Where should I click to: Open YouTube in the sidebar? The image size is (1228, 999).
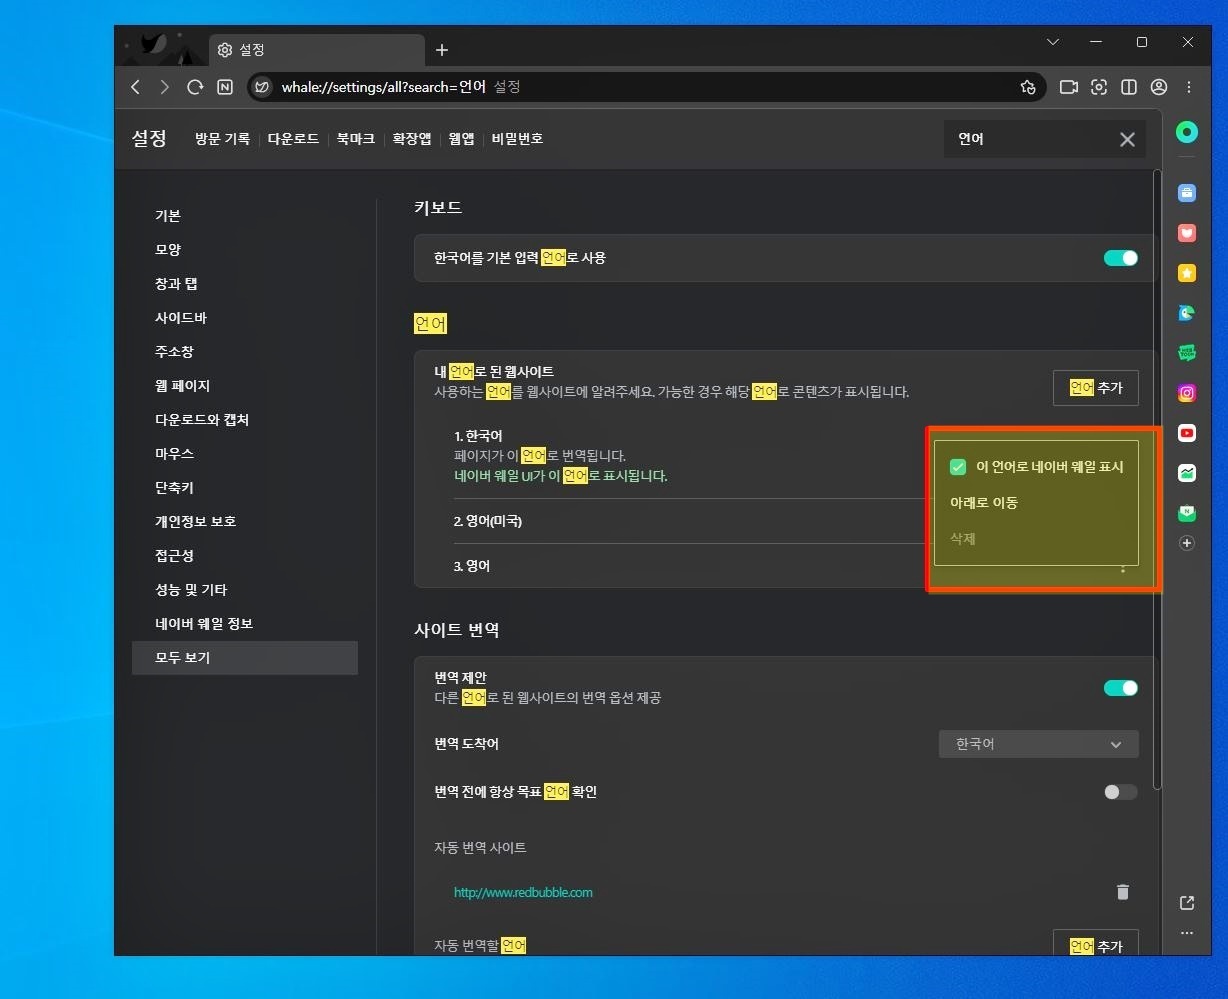click(x=1187, y=433)
